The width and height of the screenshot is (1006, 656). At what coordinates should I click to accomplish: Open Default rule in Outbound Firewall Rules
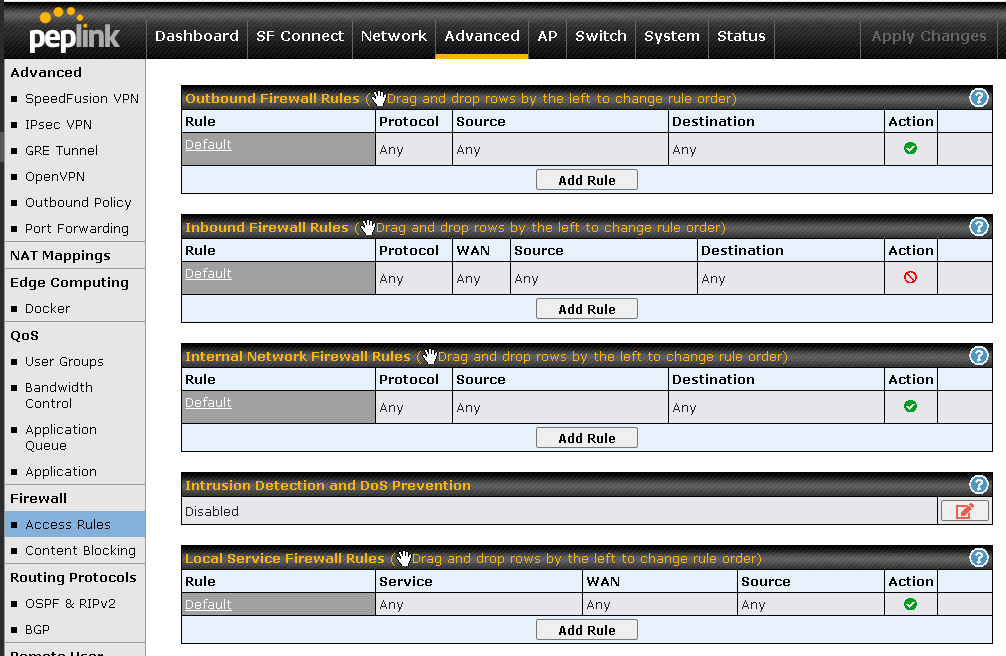click(x=208, y=145)
